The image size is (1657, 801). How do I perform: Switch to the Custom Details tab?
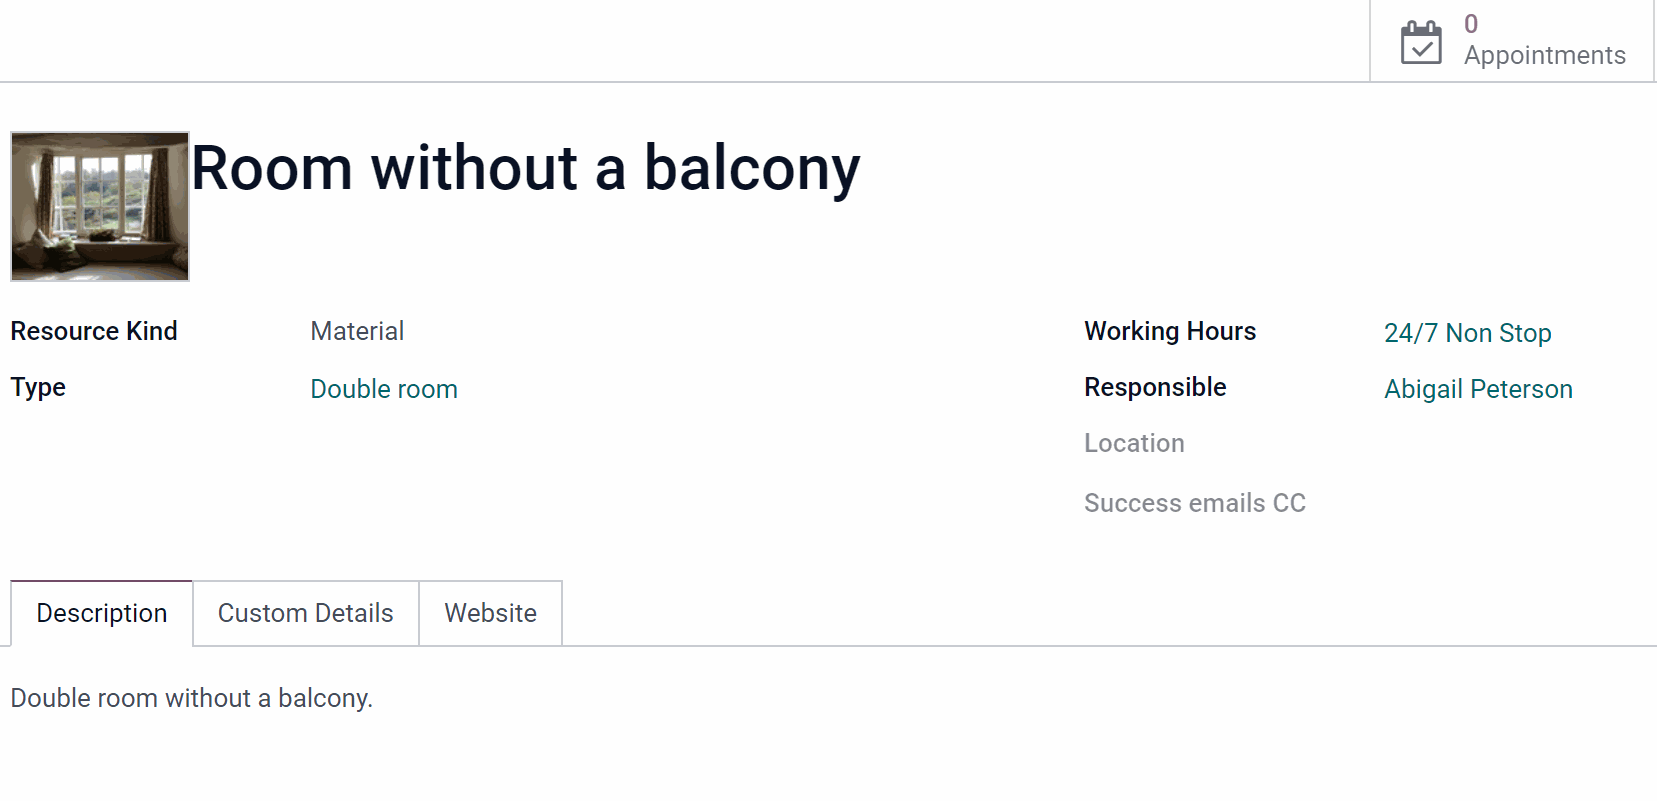pyautogui.click(x=306, y=613)
